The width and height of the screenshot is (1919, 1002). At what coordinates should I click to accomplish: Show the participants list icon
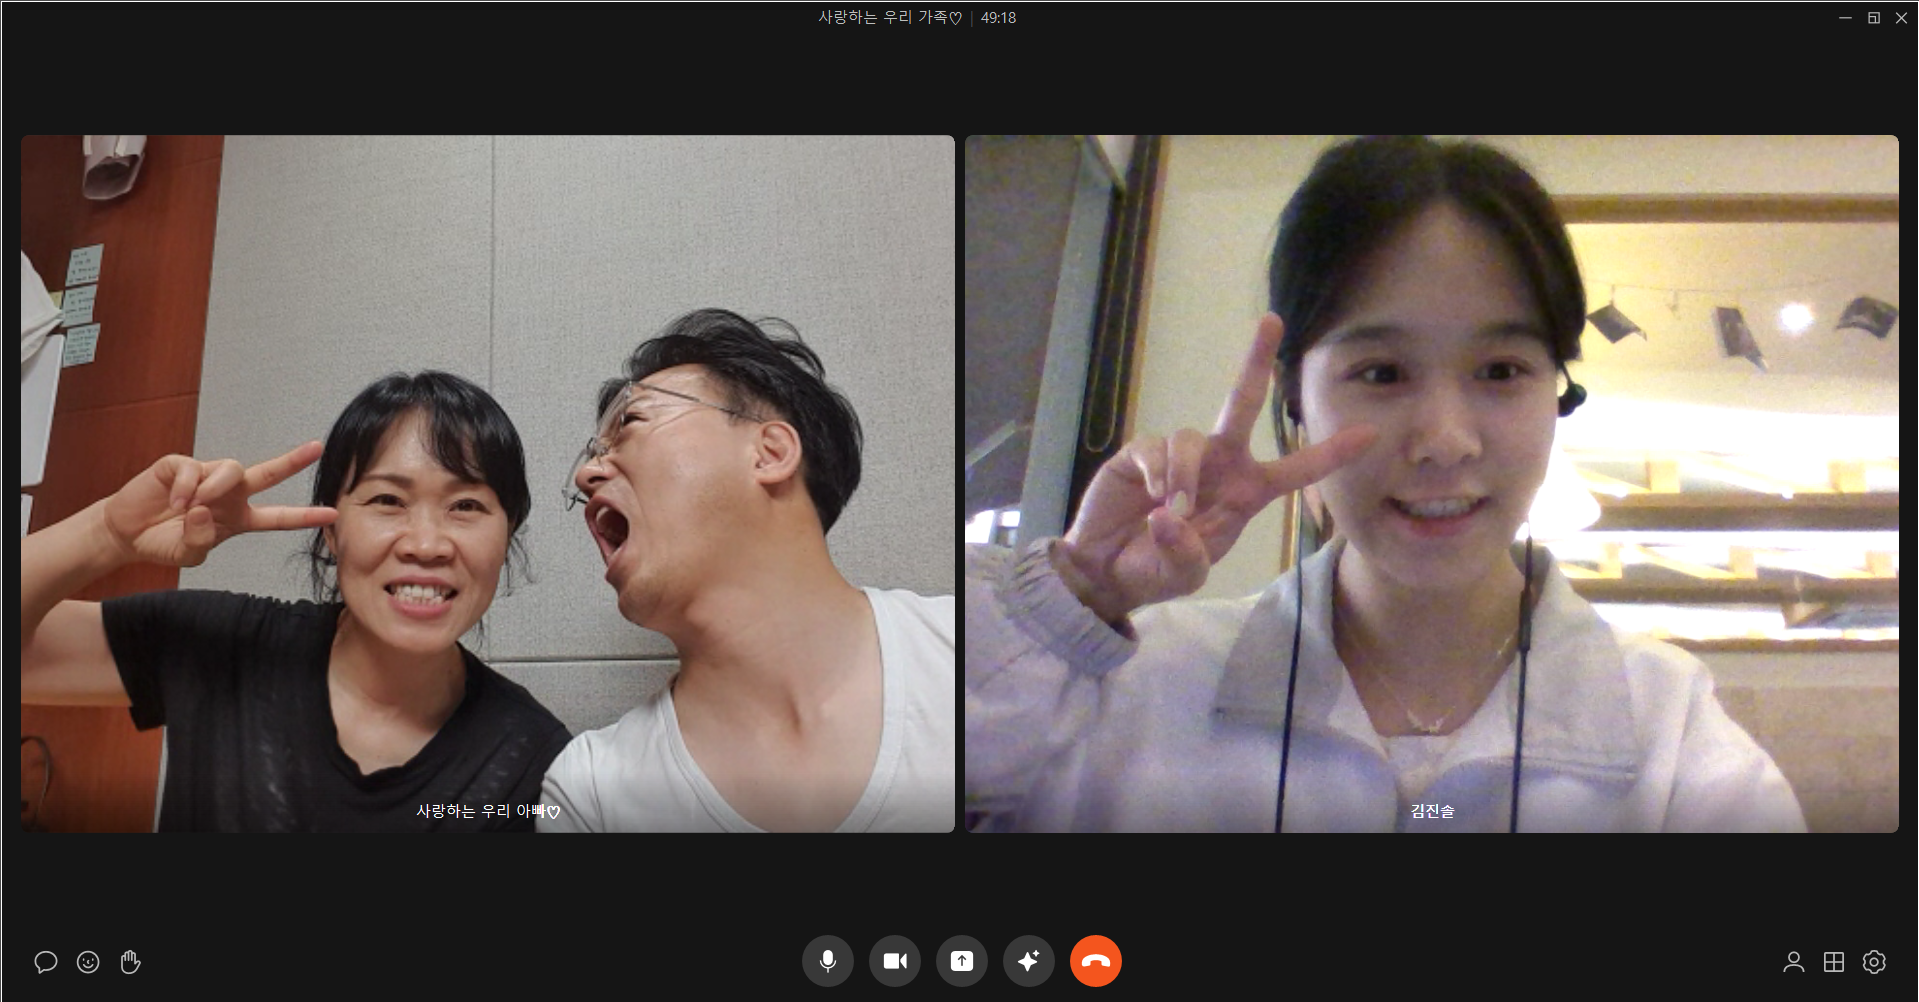click(1793, 962)
